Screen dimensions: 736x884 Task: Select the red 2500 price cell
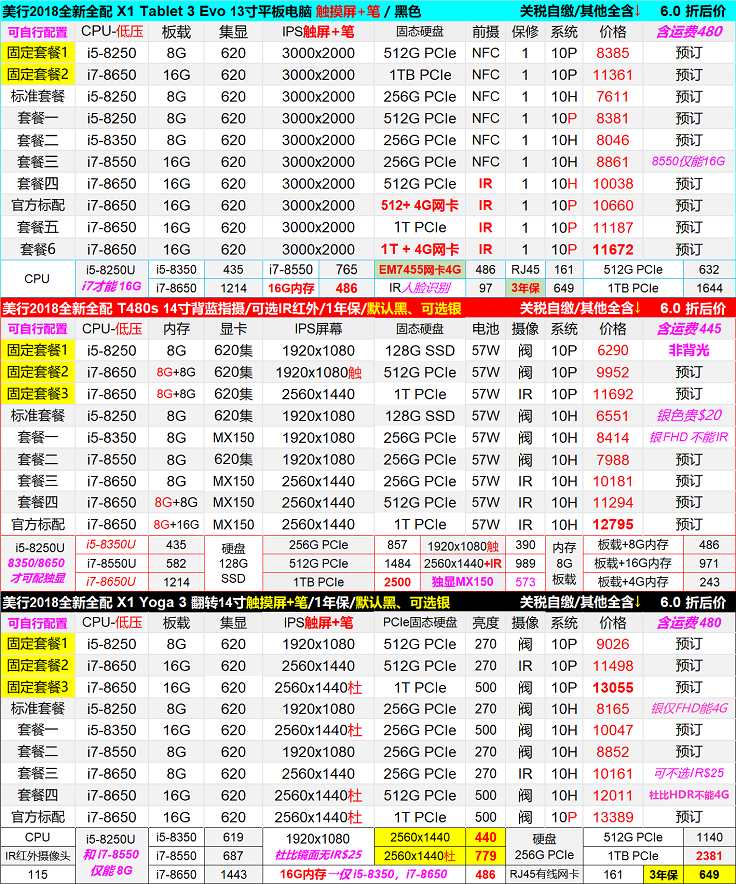tap(397, 582)
